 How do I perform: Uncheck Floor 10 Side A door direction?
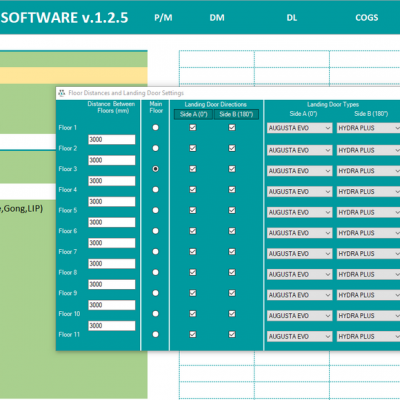(193, 313)
